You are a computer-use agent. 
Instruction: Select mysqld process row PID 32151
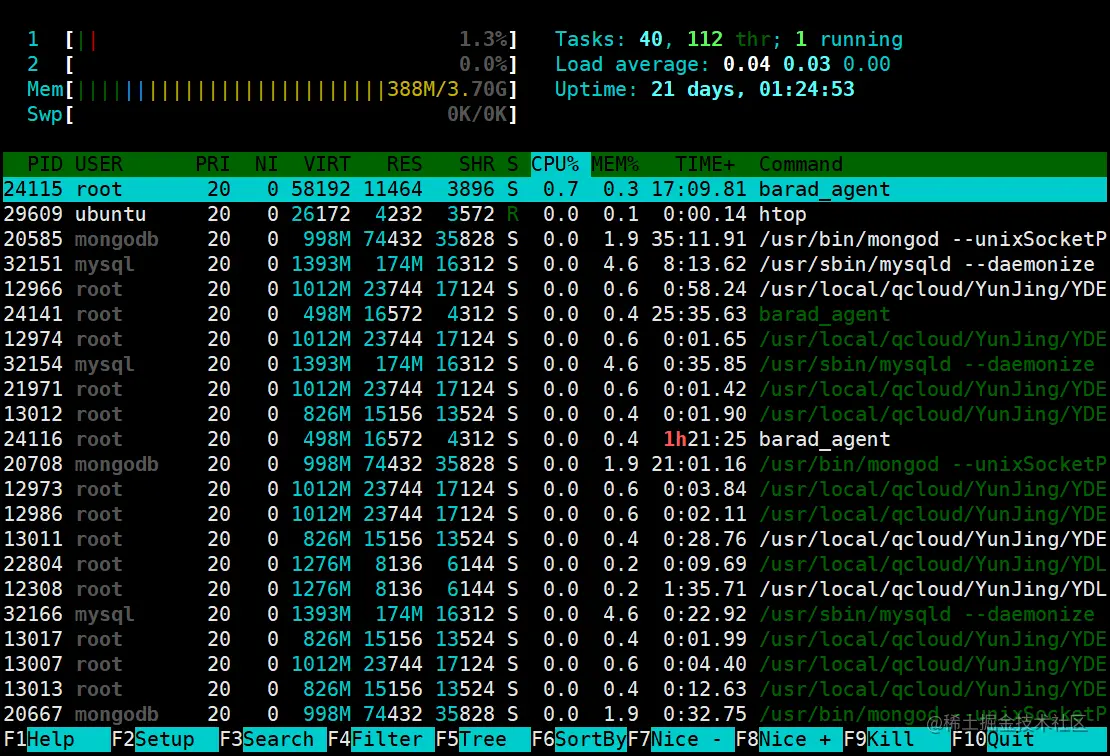pyautogui.click(x=555, y=264)
